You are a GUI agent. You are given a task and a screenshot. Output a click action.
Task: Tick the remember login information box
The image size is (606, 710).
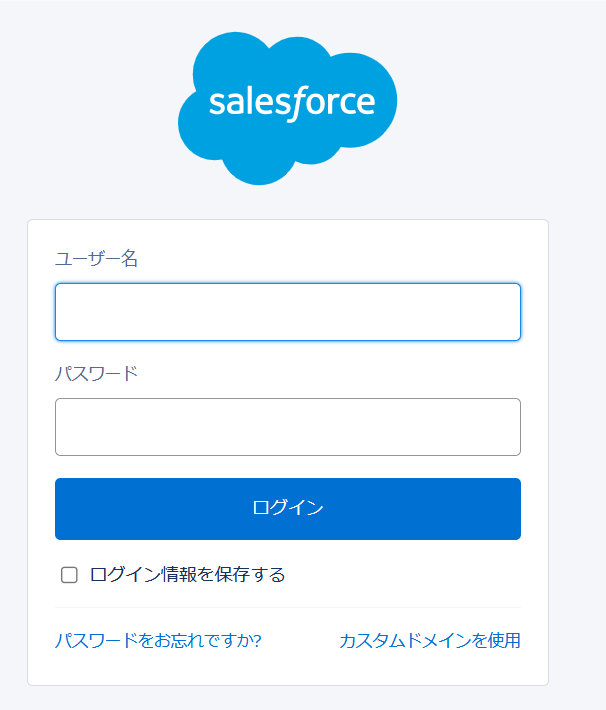coord(69,575)
